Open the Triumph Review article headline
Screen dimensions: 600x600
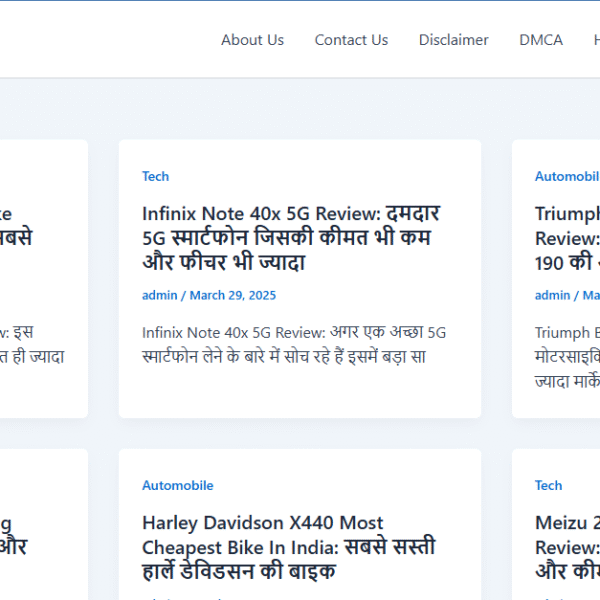(x=567, y=238)
